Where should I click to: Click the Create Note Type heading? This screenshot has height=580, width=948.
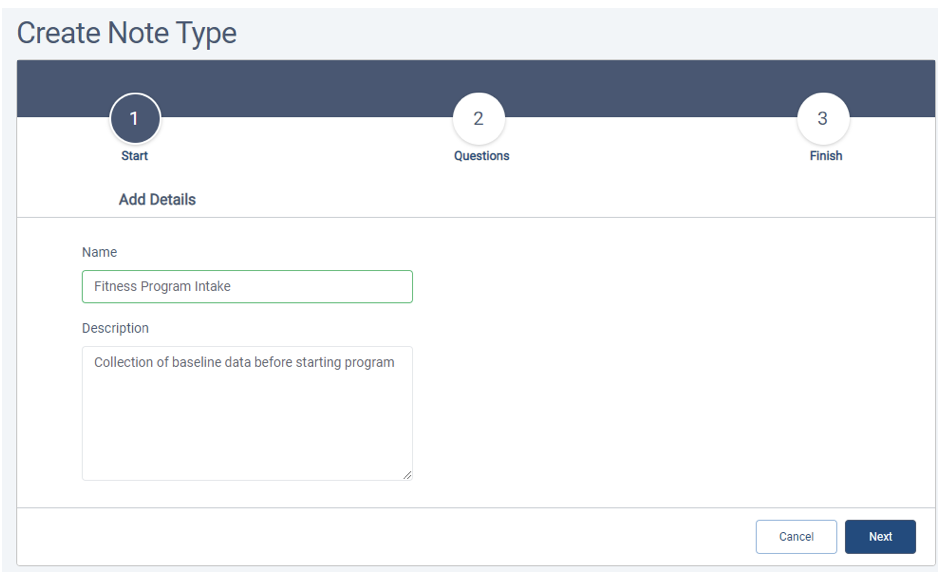click(127, 33)
